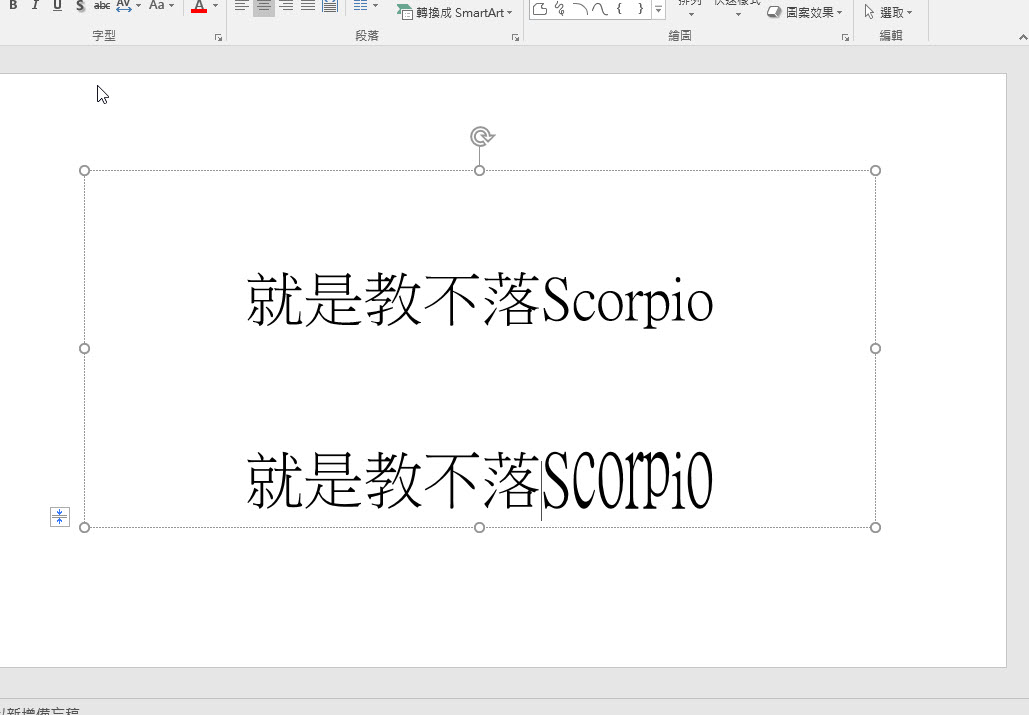This screenshot has height=715, width=1029.
Task: Open the Change Case (Aa) dropdown
Action: (x=161, y=6)
